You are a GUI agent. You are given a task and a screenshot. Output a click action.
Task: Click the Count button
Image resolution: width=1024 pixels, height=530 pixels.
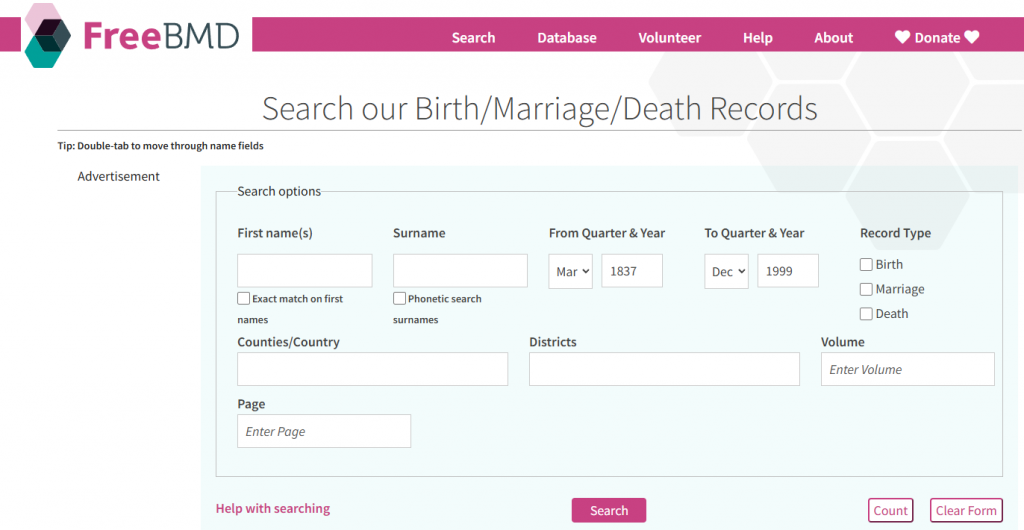(890, 510)
